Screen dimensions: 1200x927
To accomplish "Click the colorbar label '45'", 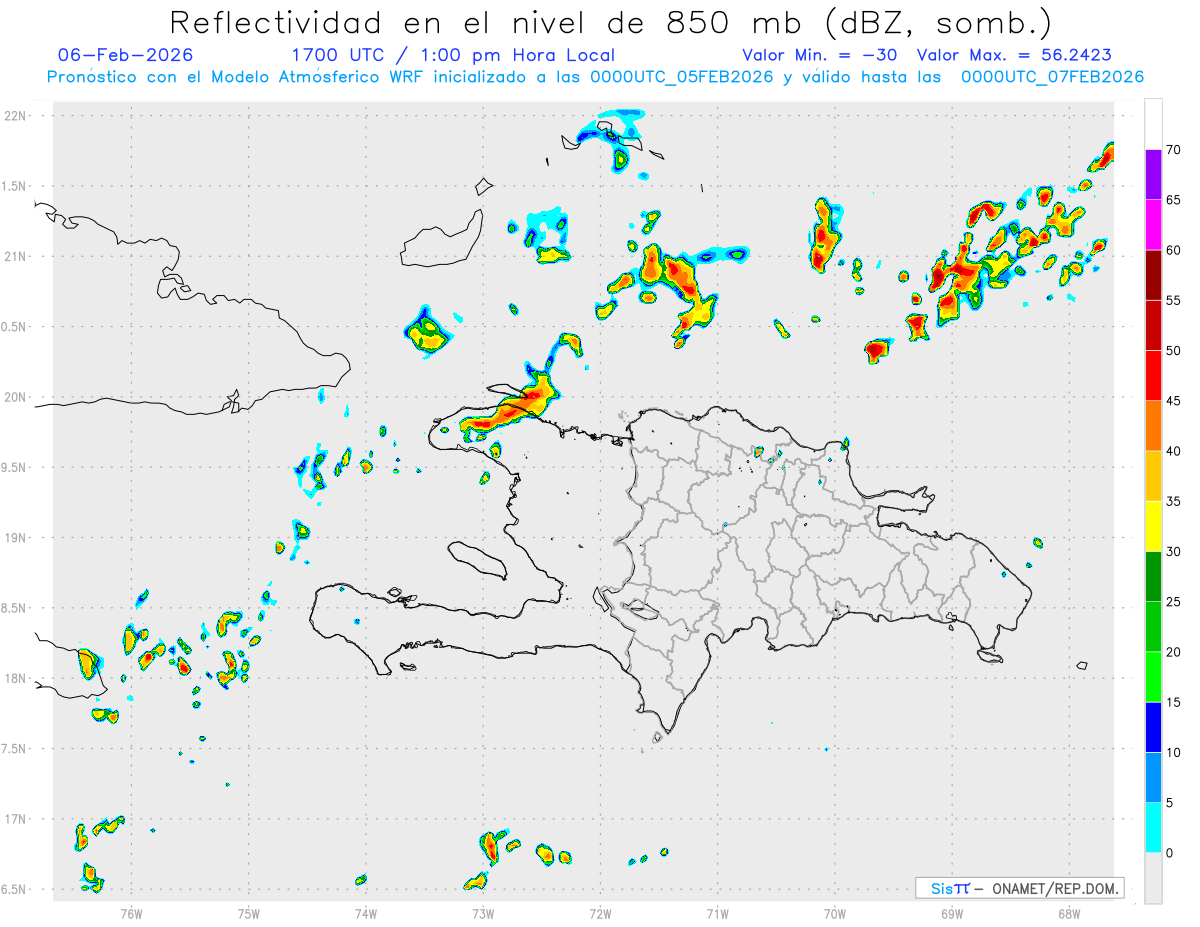I will pyautogui.click(x=1173, y=401).
